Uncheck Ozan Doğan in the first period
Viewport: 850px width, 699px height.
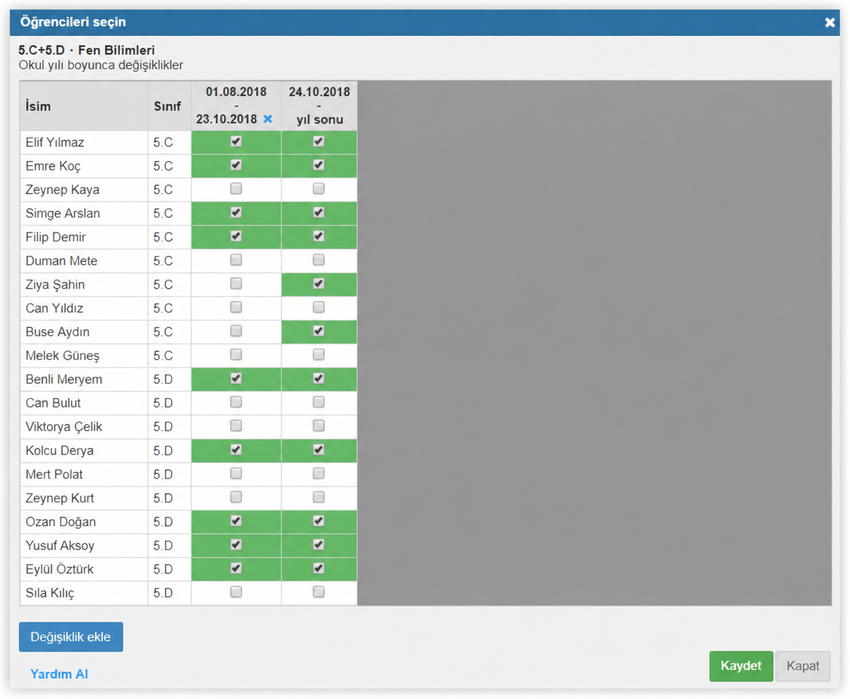236,521
